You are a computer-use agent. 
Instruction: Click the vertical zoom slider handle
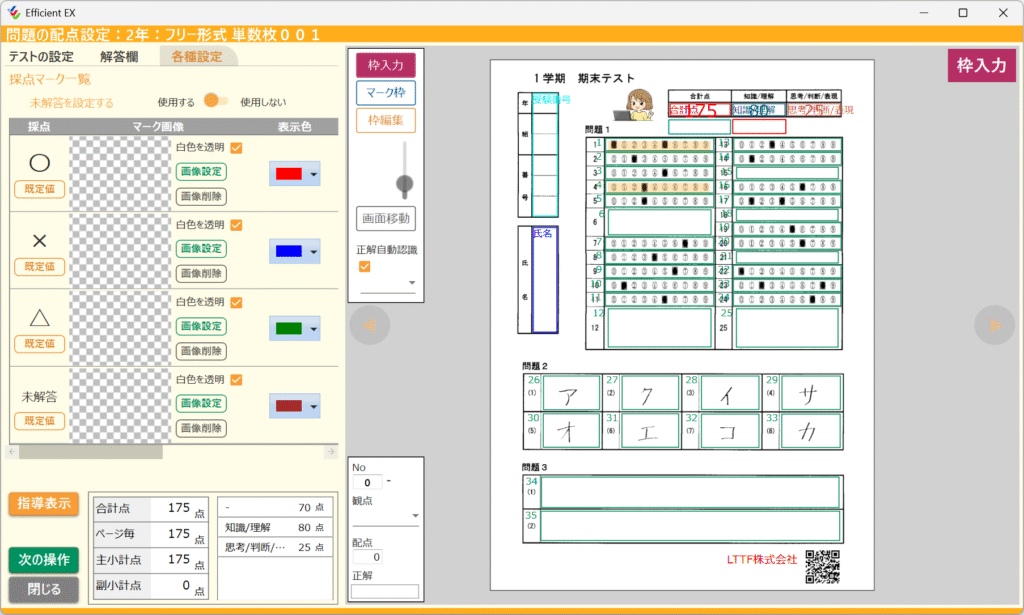coord(405,183)
